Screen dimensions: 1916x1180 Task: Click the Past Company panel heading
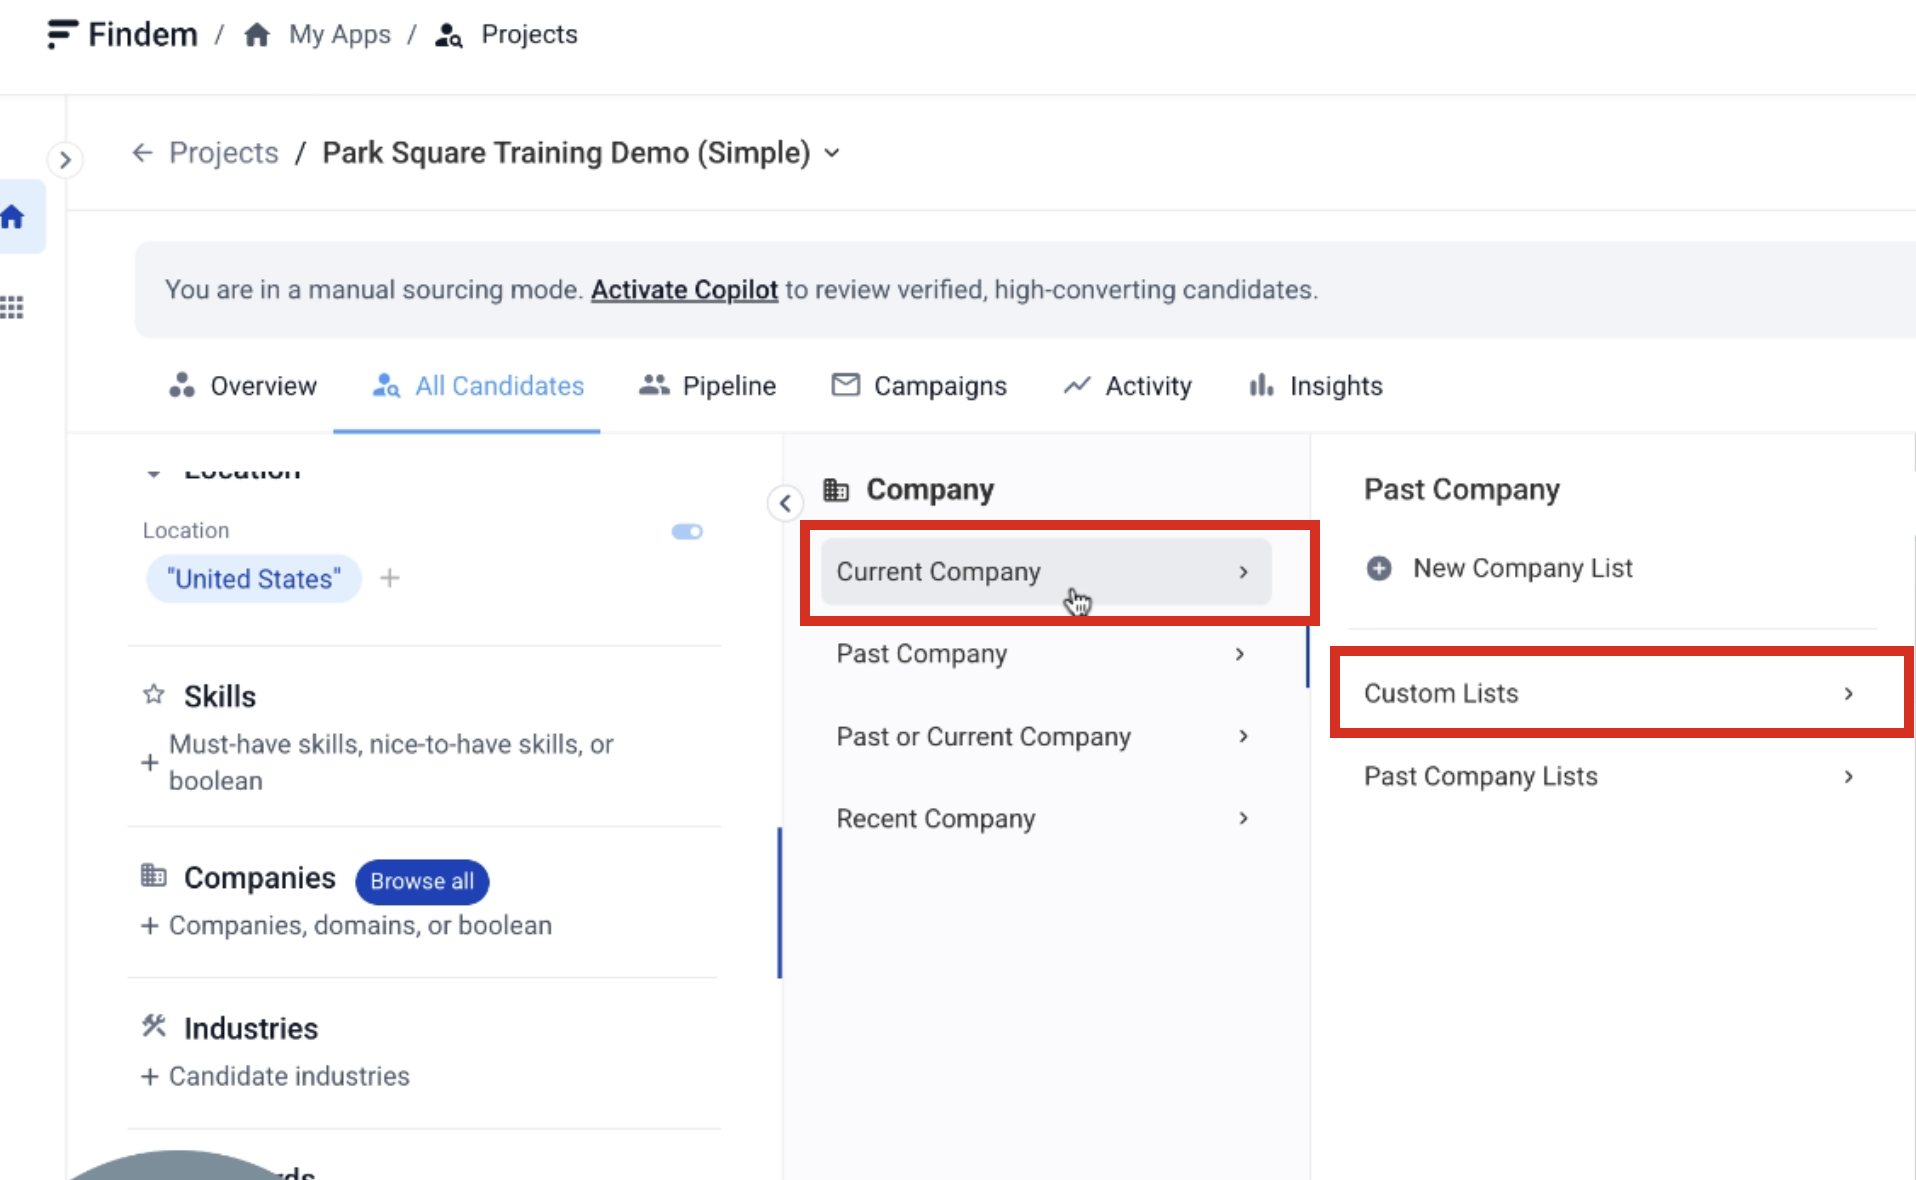tap(1461, 489)
